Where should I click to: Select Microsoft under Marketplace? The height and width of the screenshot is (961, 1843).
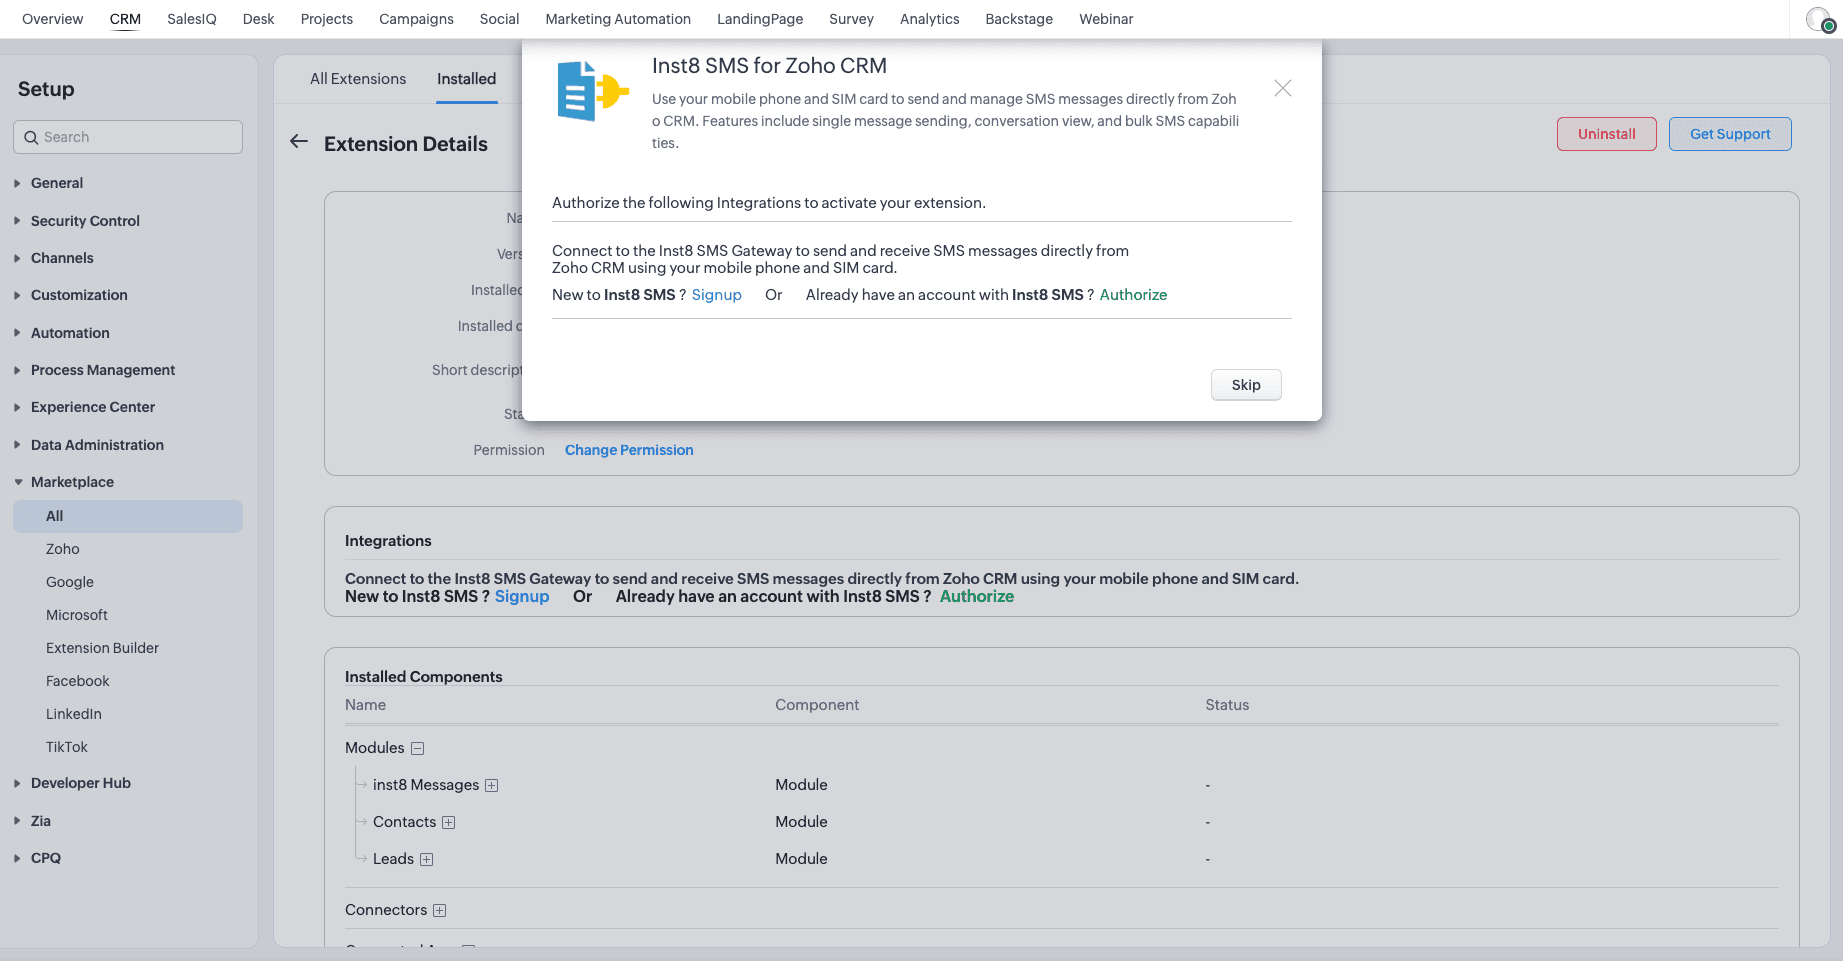pyautogui.click(x=77, y=615)
